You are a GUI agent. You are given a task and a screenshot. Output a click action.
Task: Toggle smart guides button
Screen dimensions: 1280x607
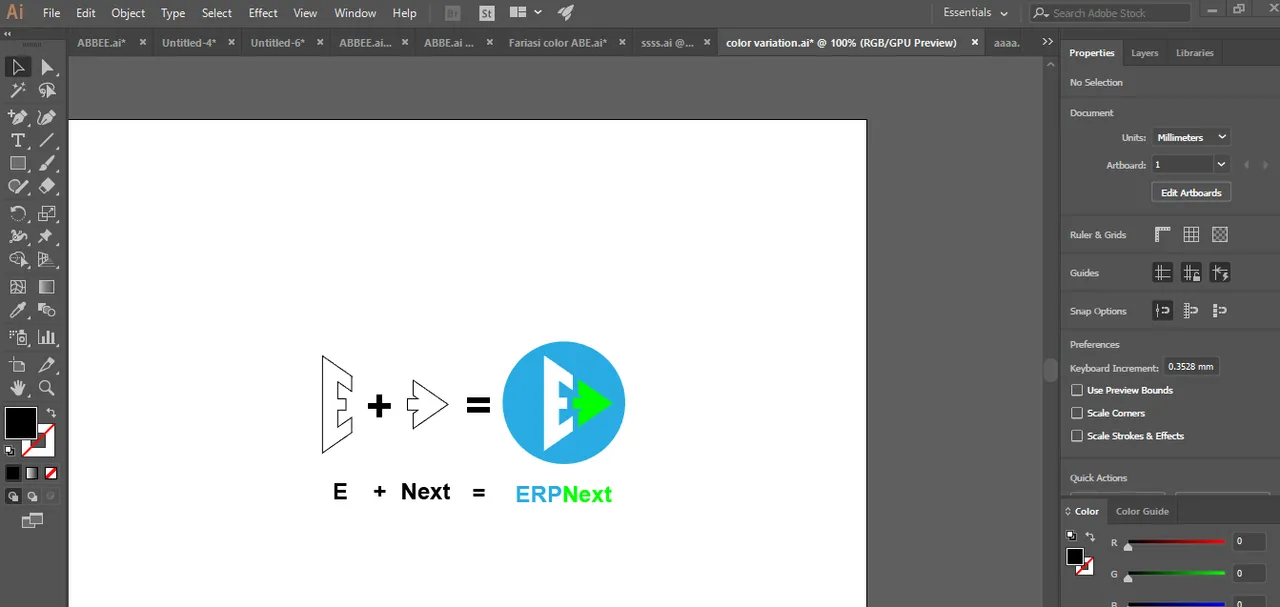[x=1220, y=273]
